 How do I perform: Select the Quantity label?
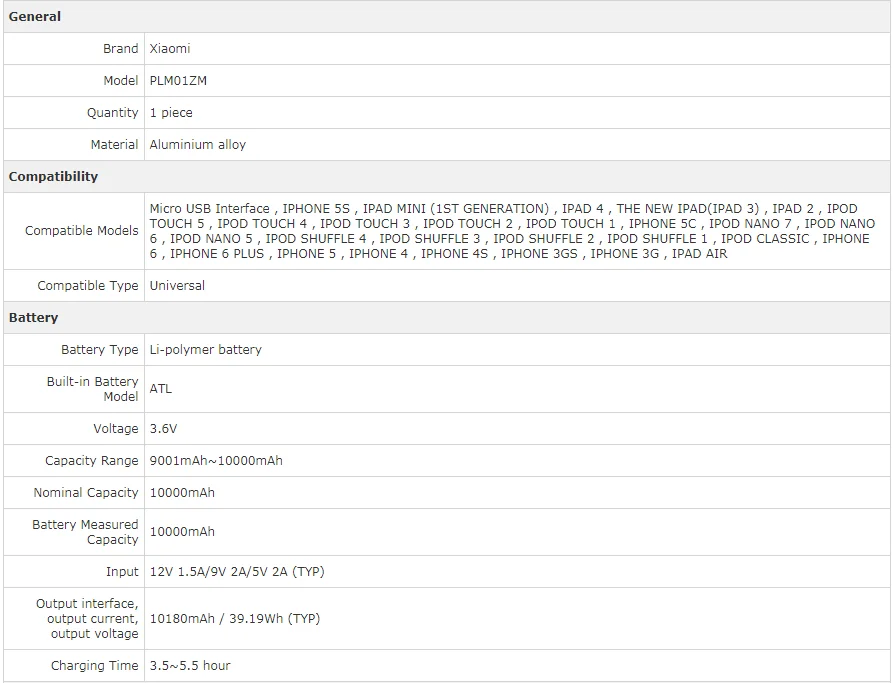point(113,112)
